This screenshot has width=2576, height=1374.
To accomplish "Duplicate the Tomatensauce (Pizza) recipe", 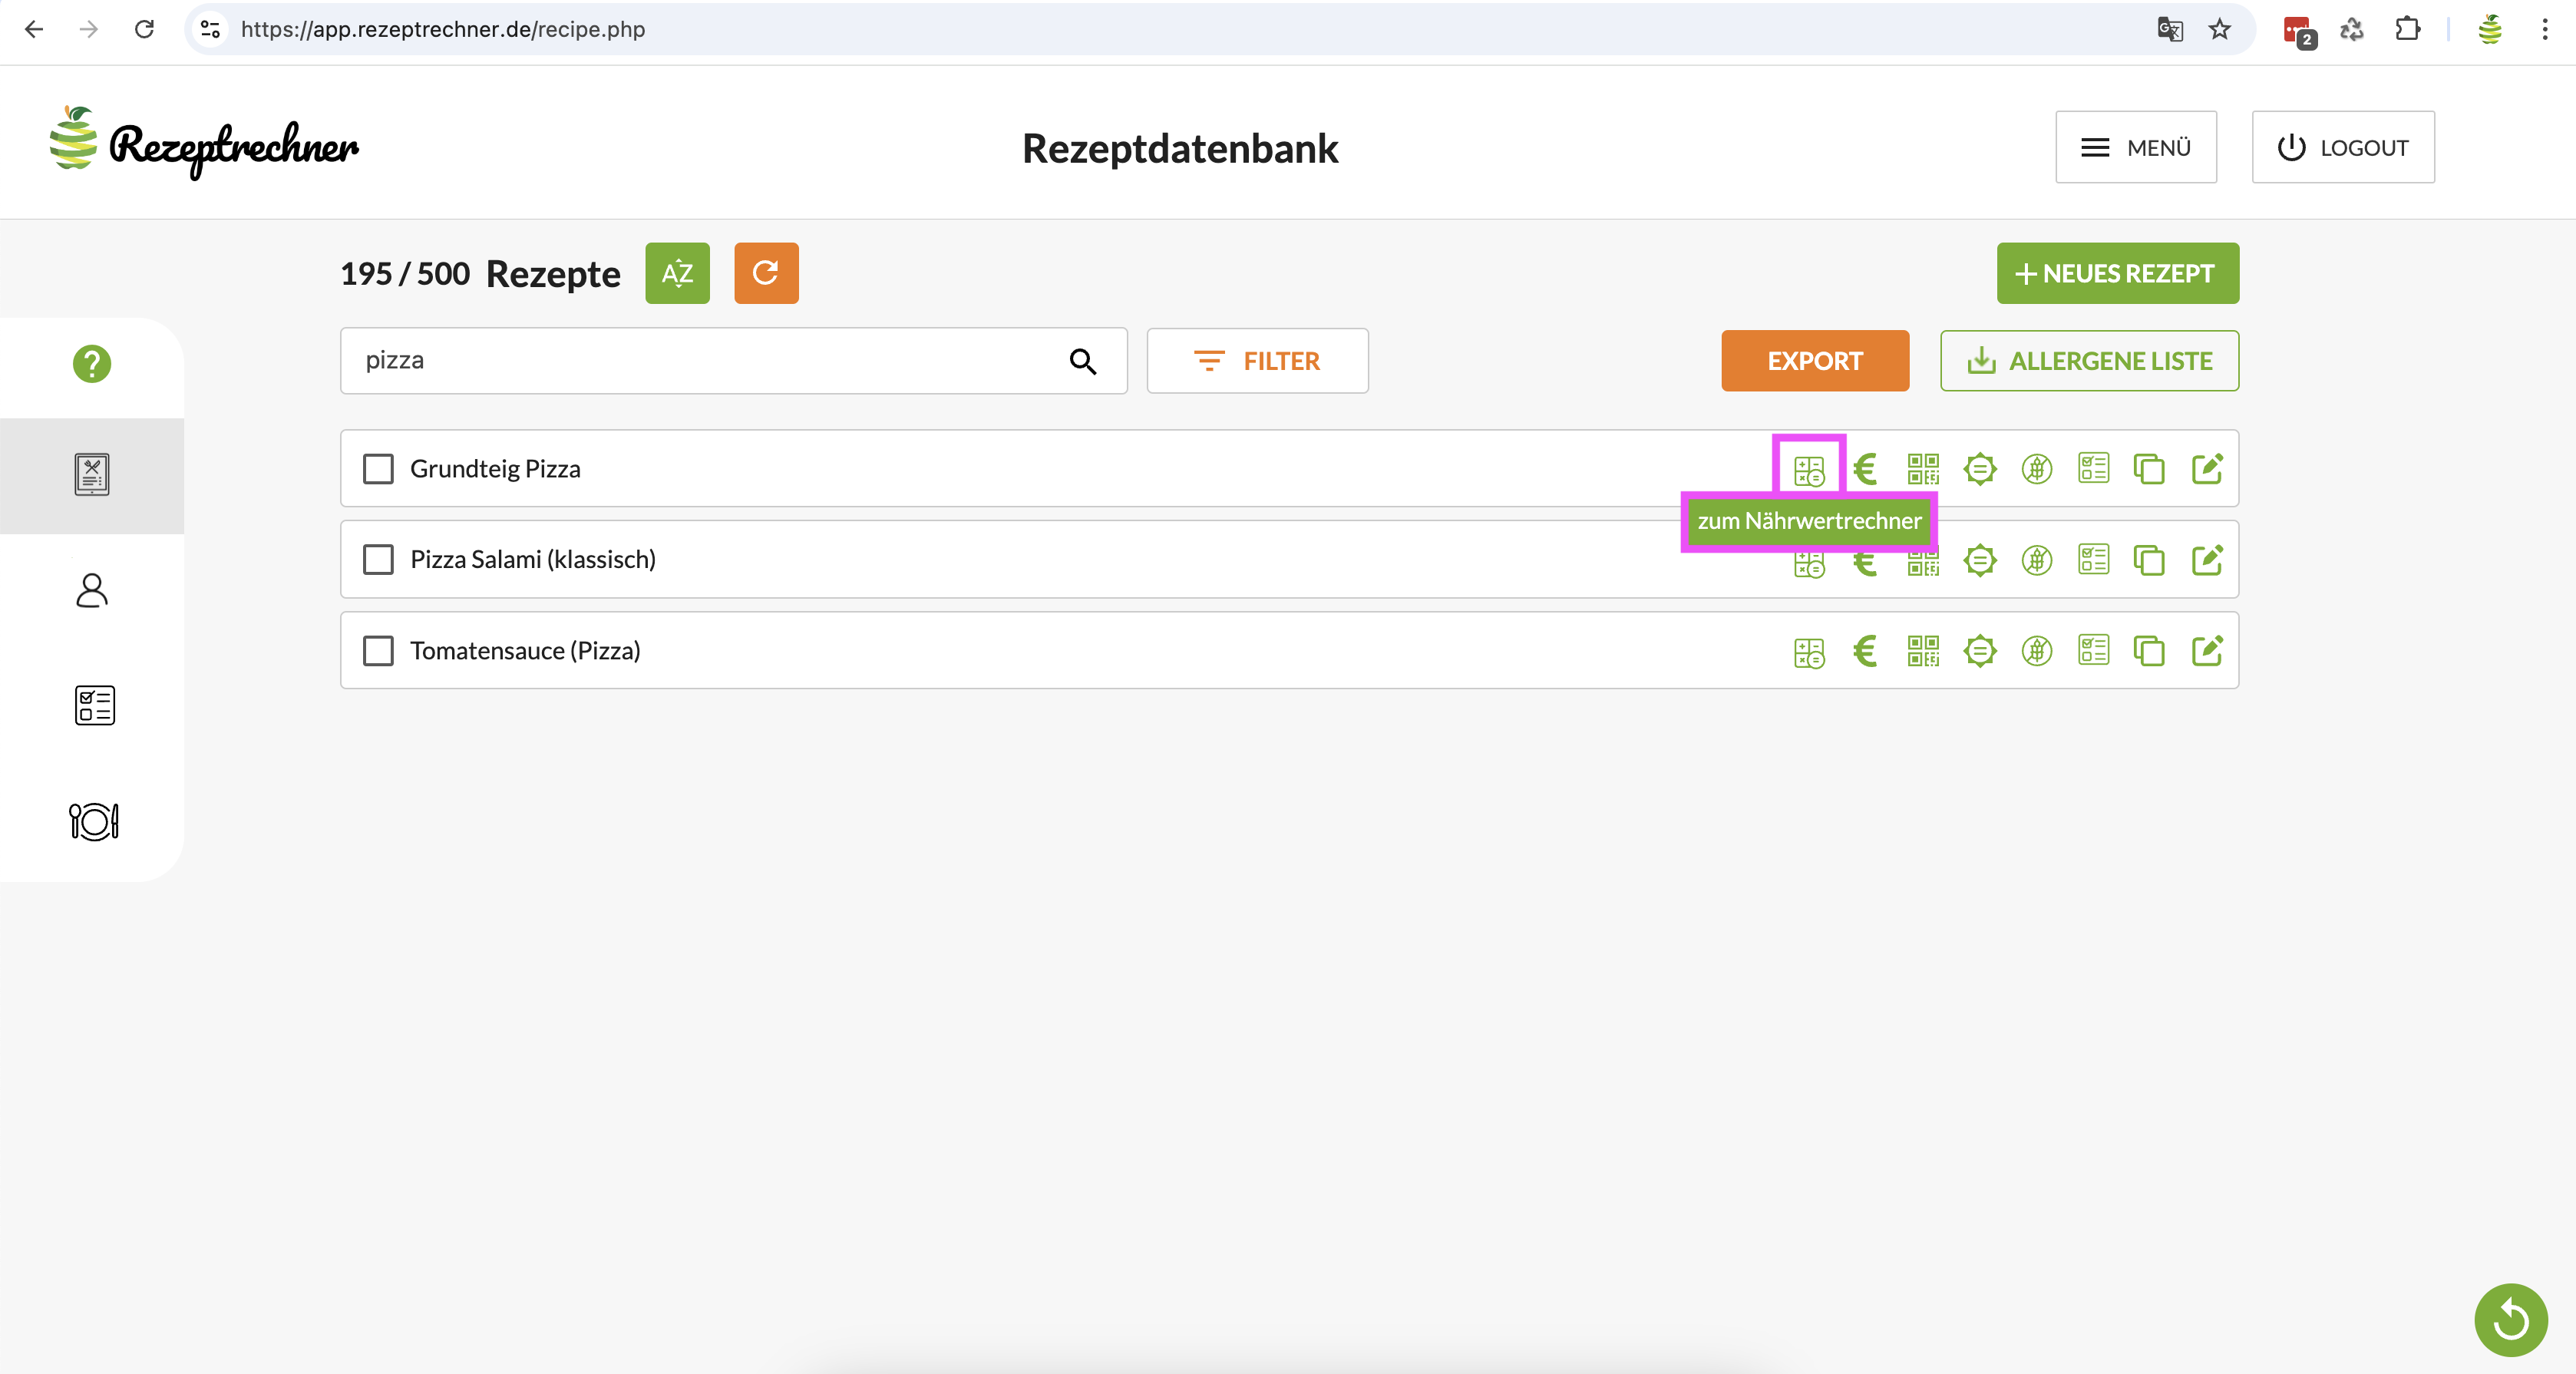I will click(2149, 651).
